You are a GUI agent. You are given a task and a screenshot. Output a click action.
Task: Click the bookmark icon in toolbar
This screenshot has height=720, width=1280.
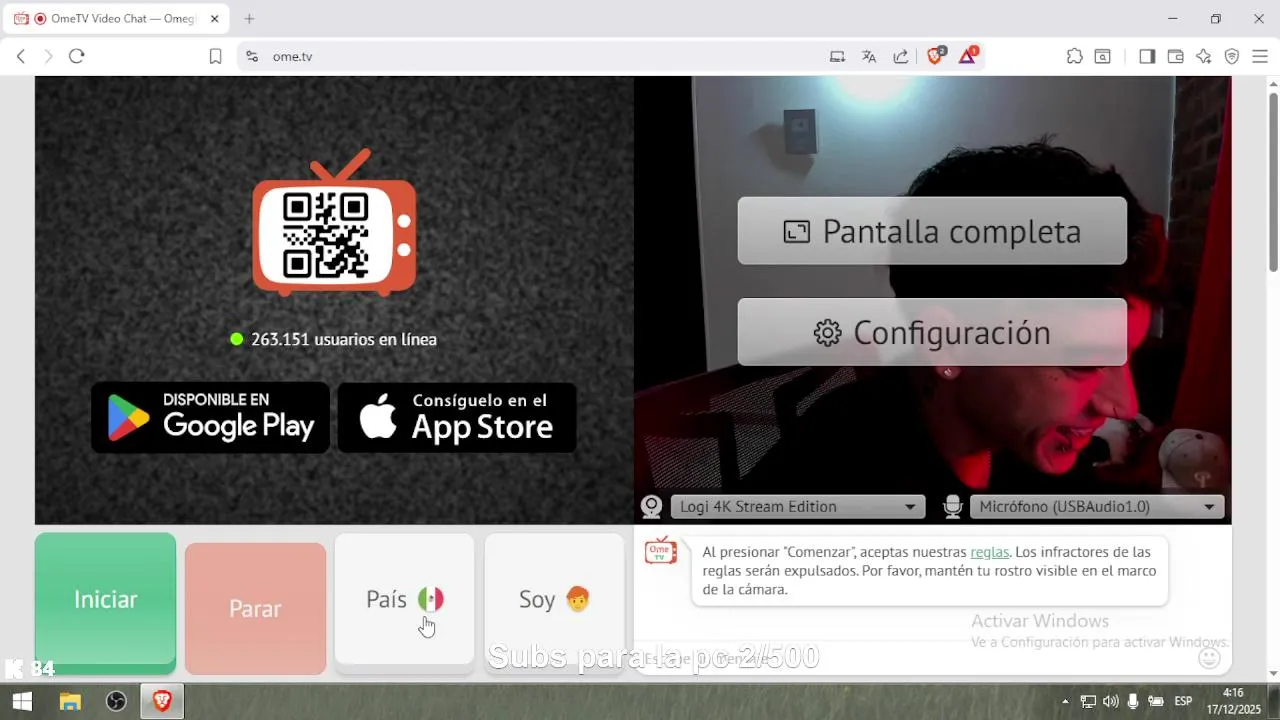pyautogui.click(x=215, y=57)
